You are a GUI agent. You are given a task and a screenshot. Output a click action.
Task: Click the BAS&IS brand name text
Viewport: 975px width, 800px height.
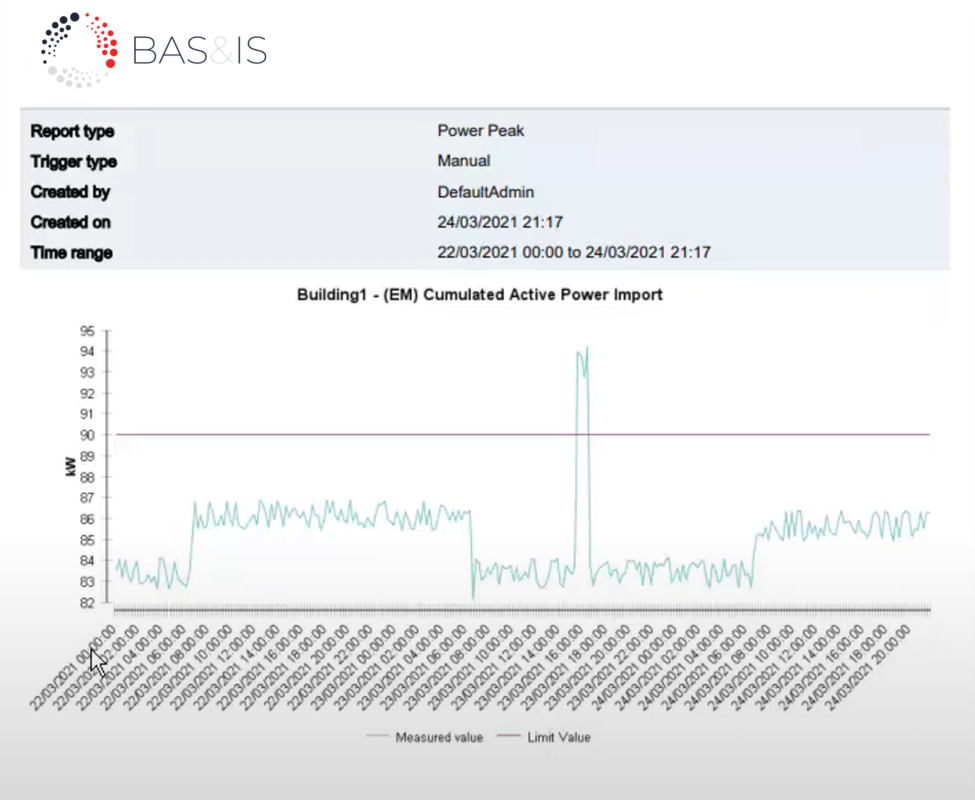pyautogui.click(x=199, y=50)
